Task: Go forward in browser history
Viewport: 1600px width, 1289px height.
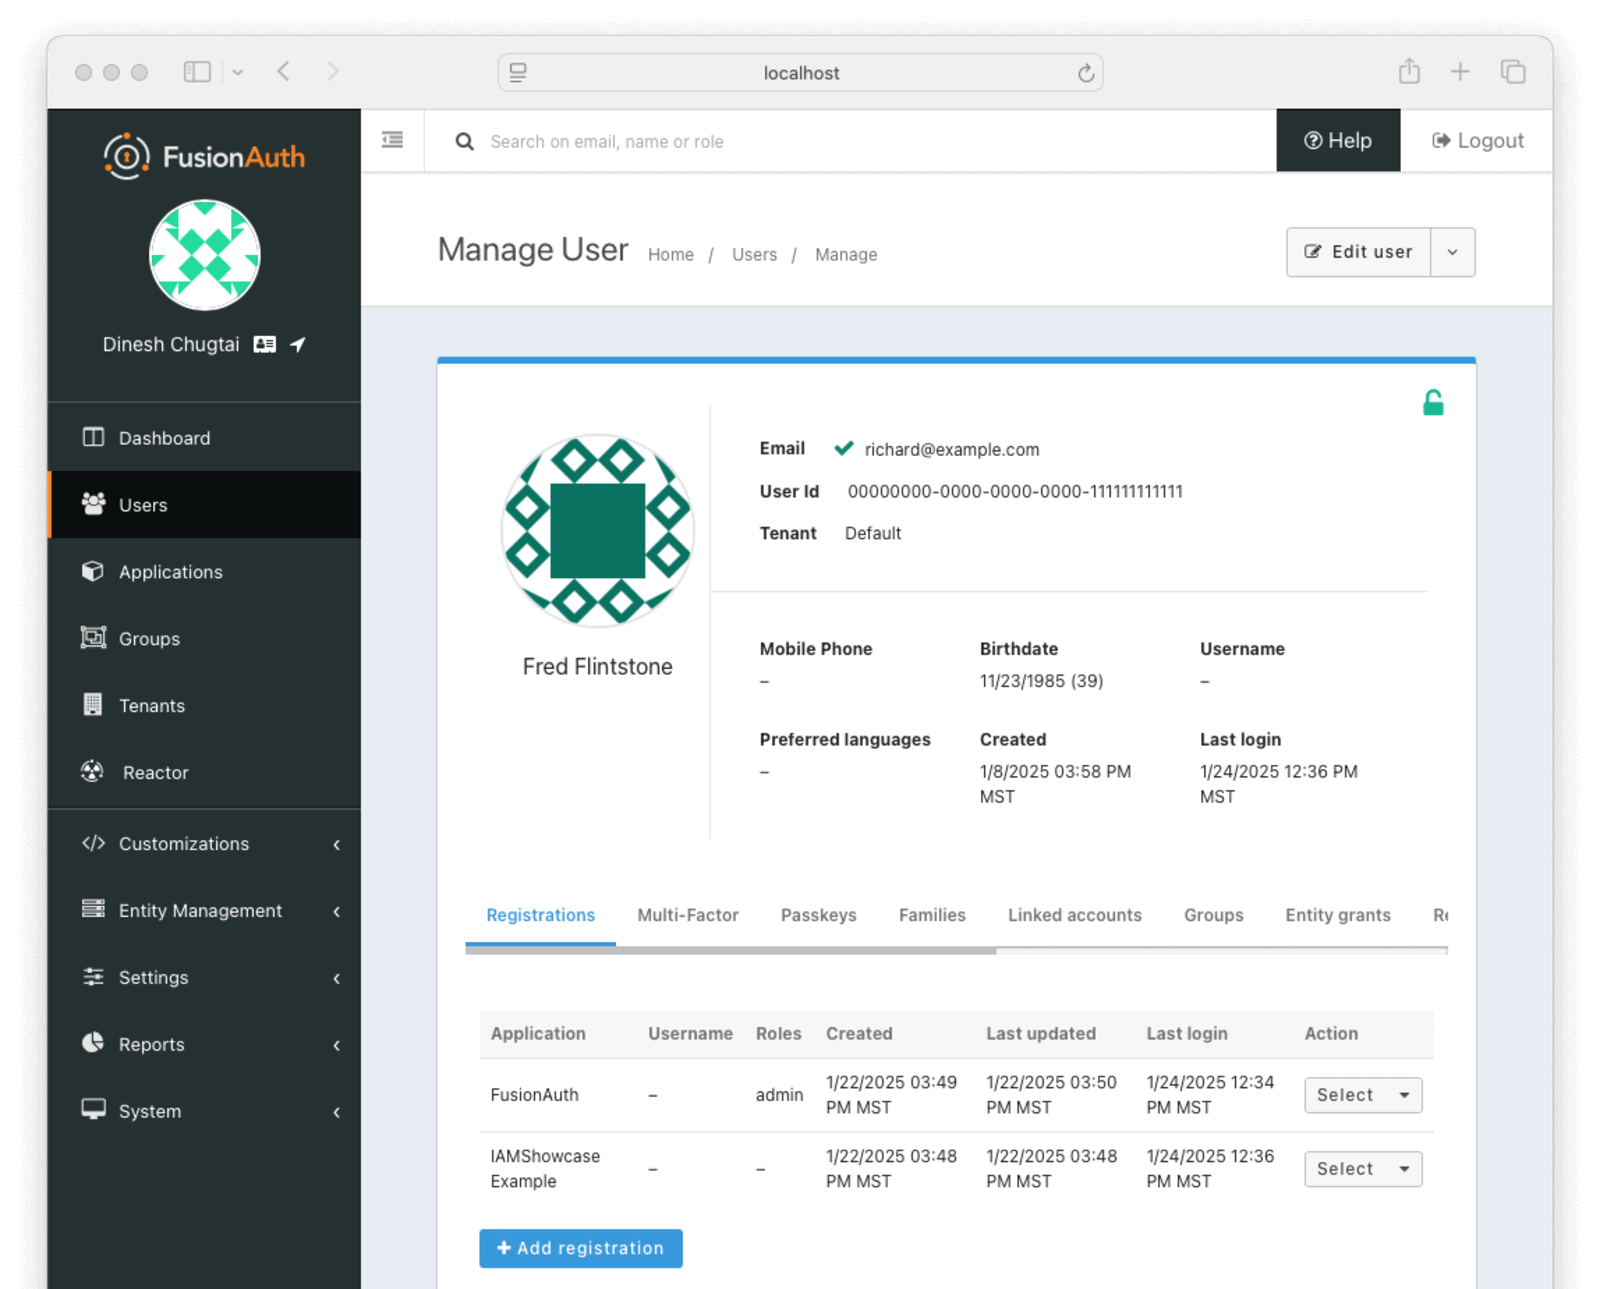Action: pos(333,72)
